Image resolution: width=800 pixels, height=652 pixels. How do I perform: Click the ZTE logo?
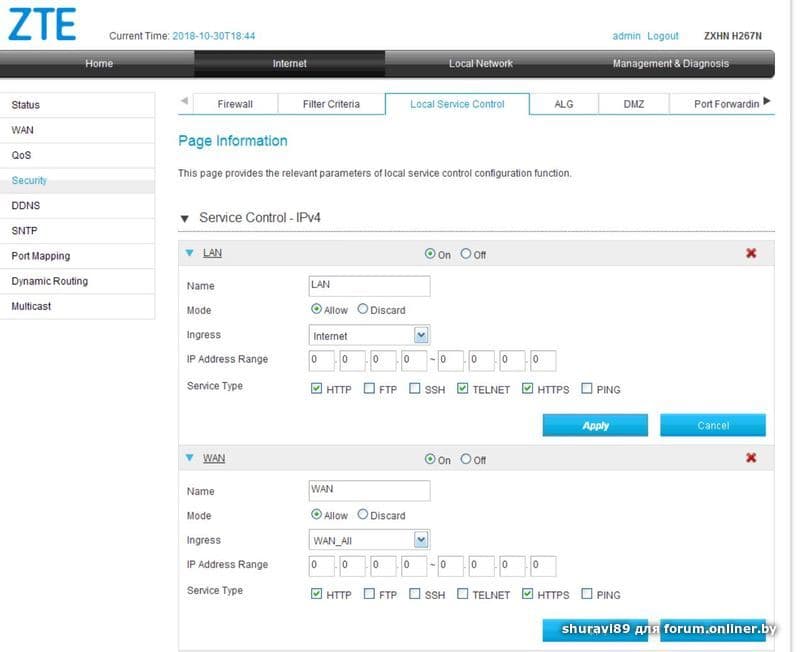(x=42, y=24)
